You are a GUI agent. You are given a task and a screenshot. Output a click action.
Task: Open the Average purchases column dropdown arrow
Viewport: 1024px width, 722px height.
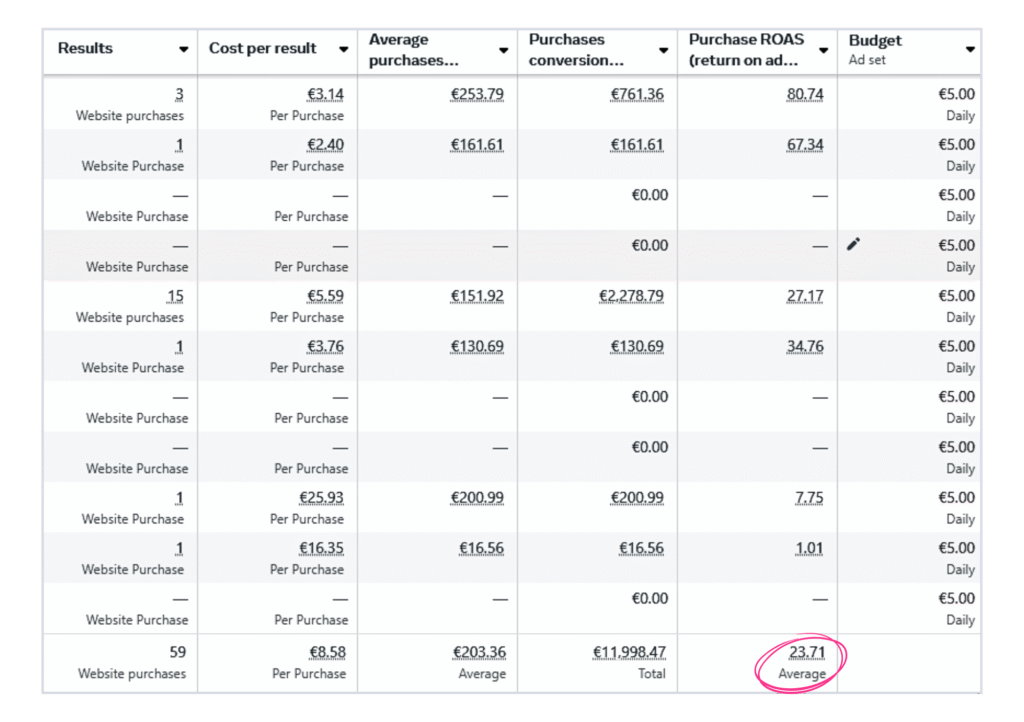(x=503, y=50)
